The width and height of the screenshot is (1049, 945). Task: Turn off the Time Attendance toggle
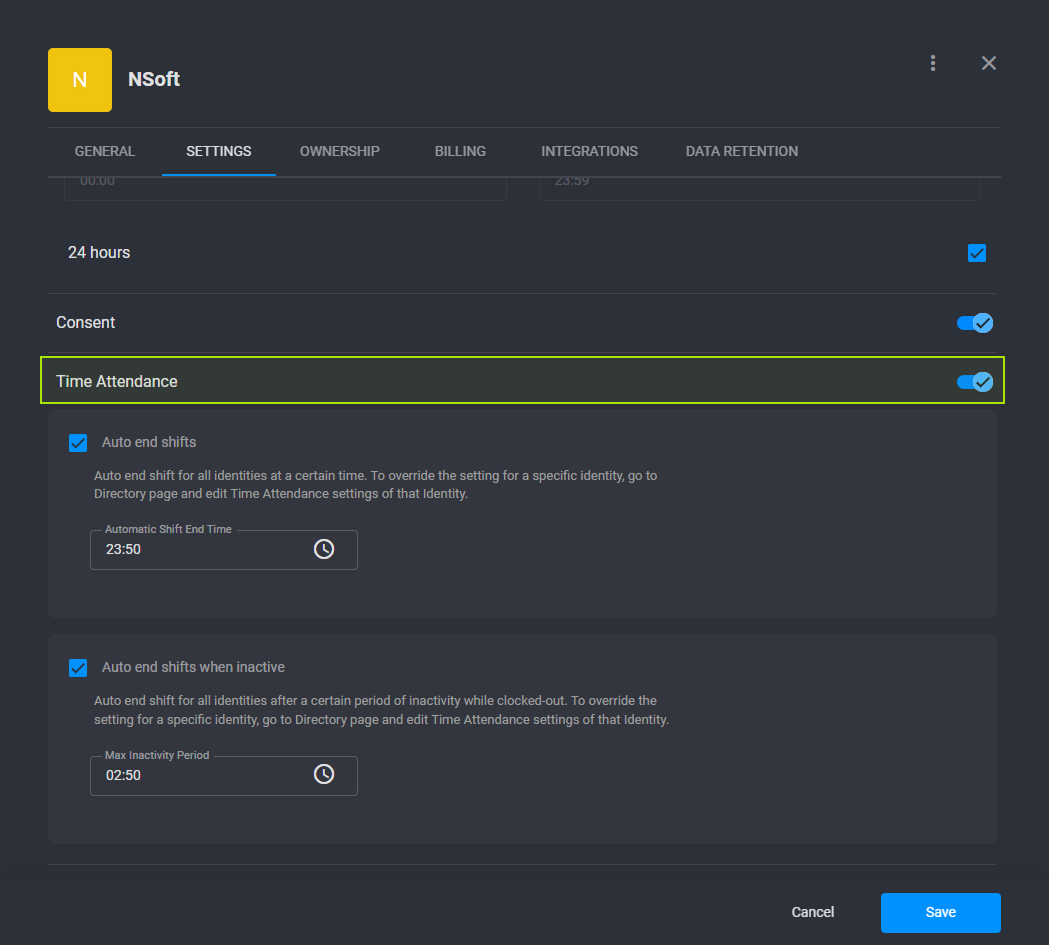[x=974, y=381]
